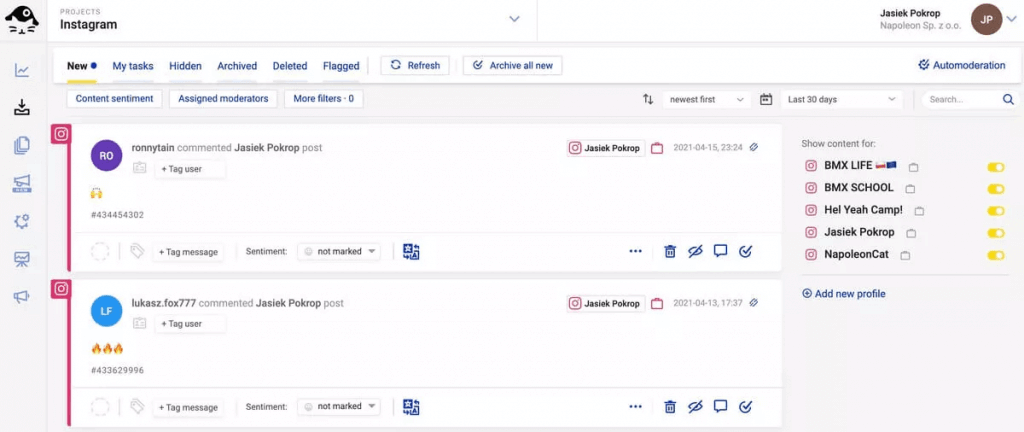Click the RO avatar of ronnytain
The height and width of the screenshot is (432, 1024).
pyautogui.click(x=106, y=157)
